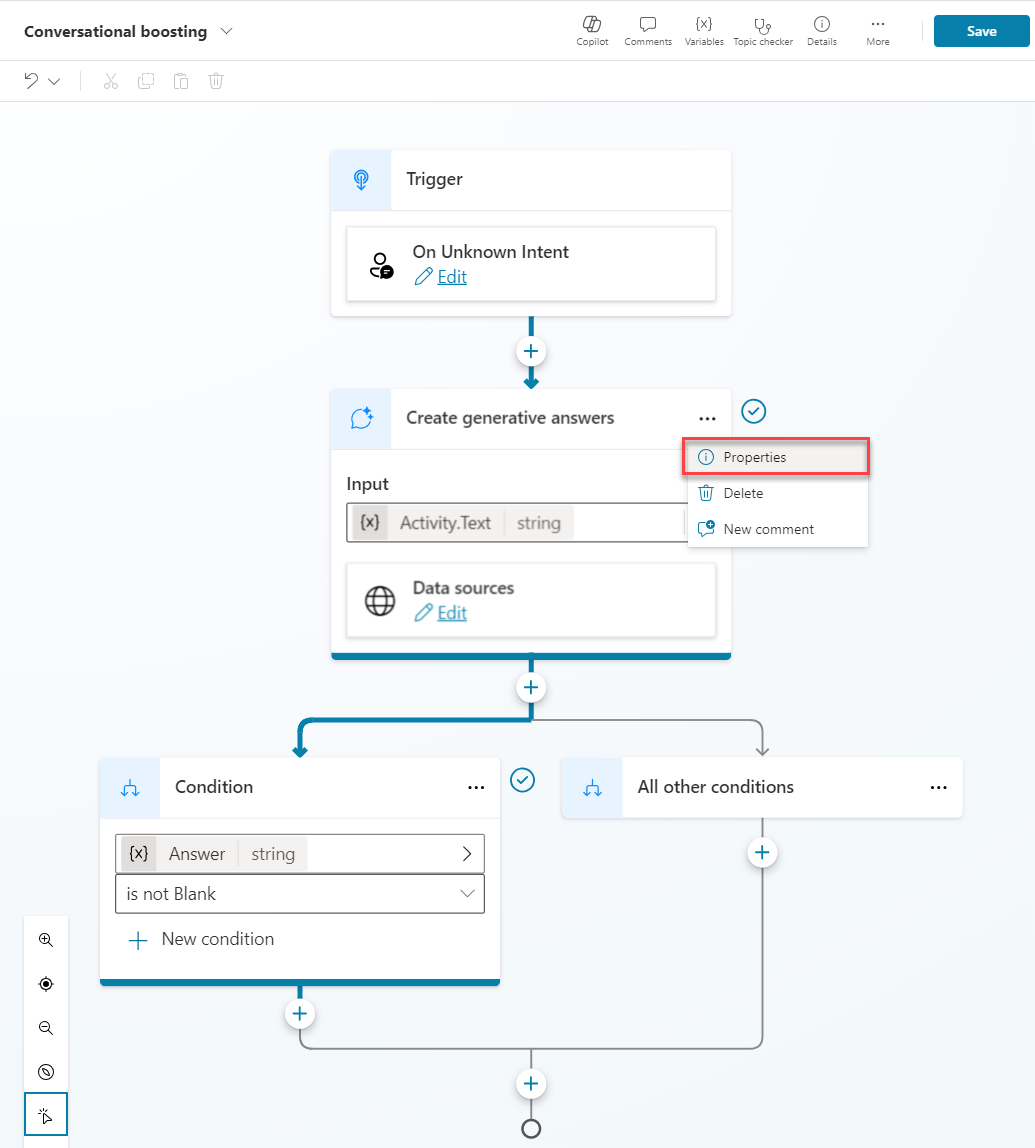Open the Variables pane
Viewport: 1035px width, 1148px height.
click(x=704, y=30)
